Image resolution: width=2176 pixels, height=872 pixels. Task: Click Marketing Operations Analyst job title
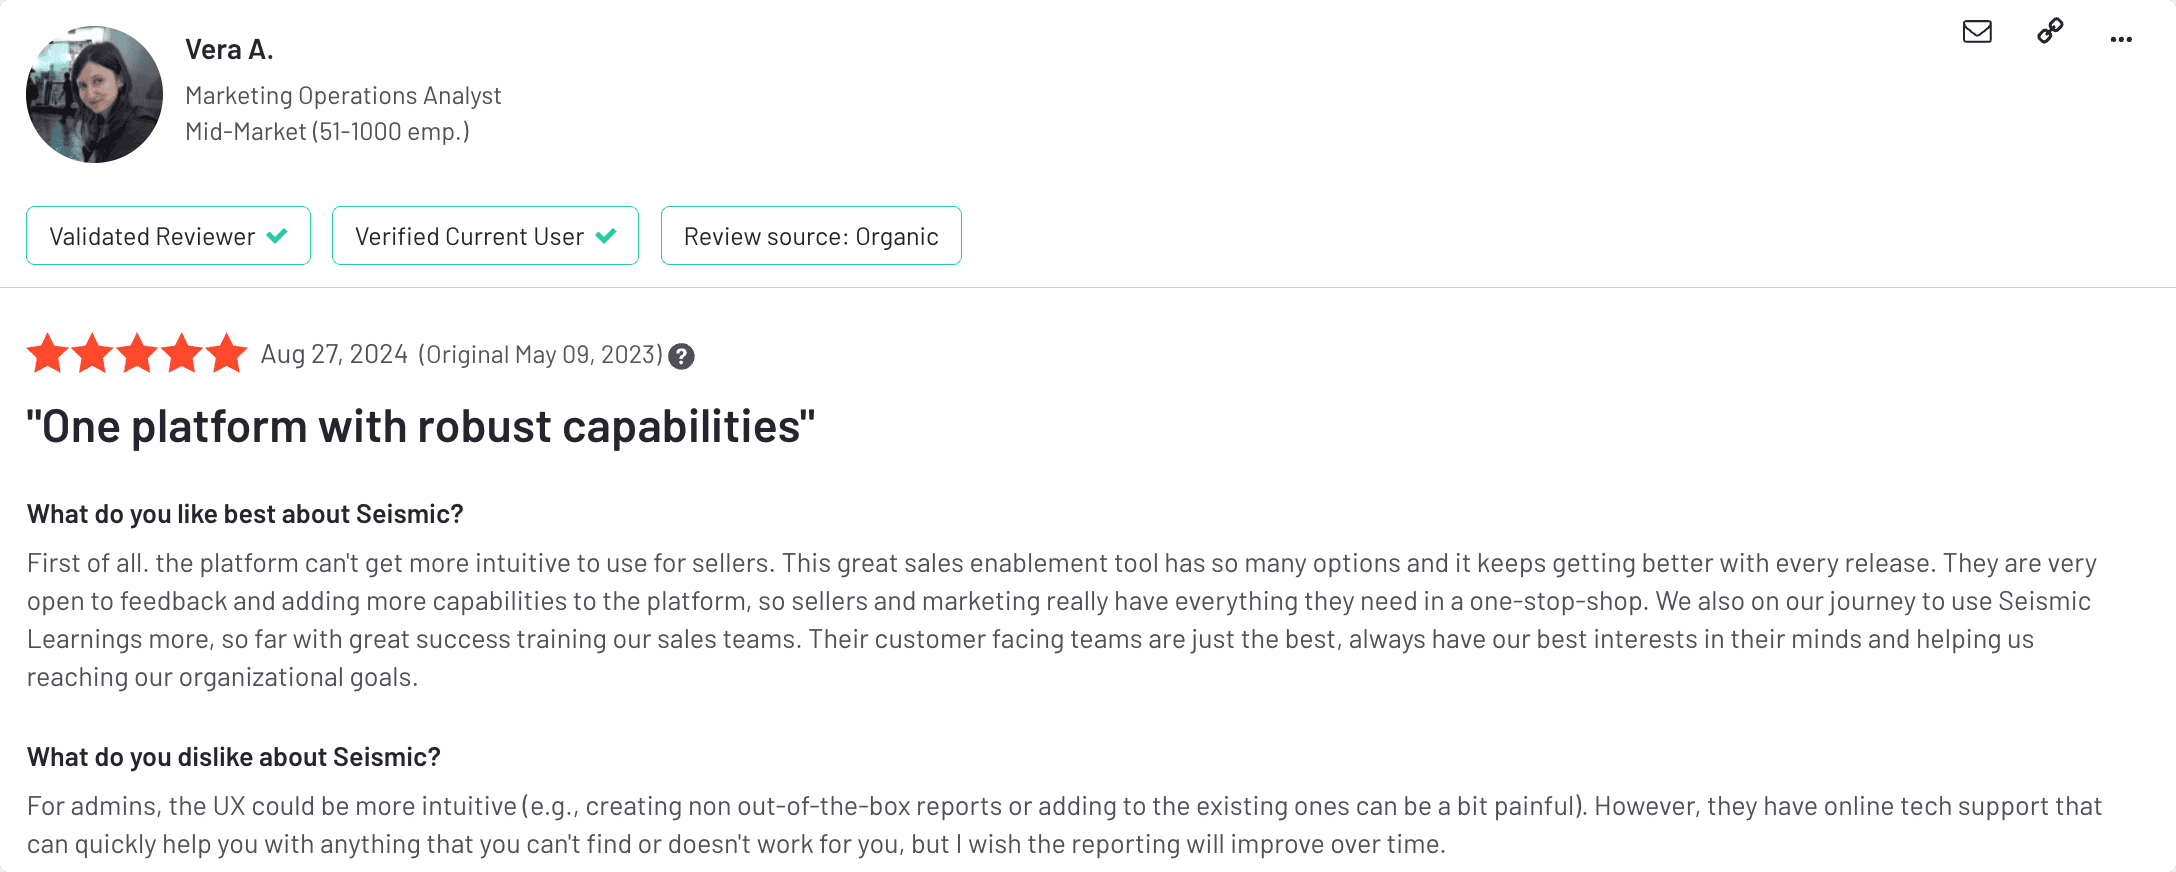pyautogui.click(x=343, y=96)
